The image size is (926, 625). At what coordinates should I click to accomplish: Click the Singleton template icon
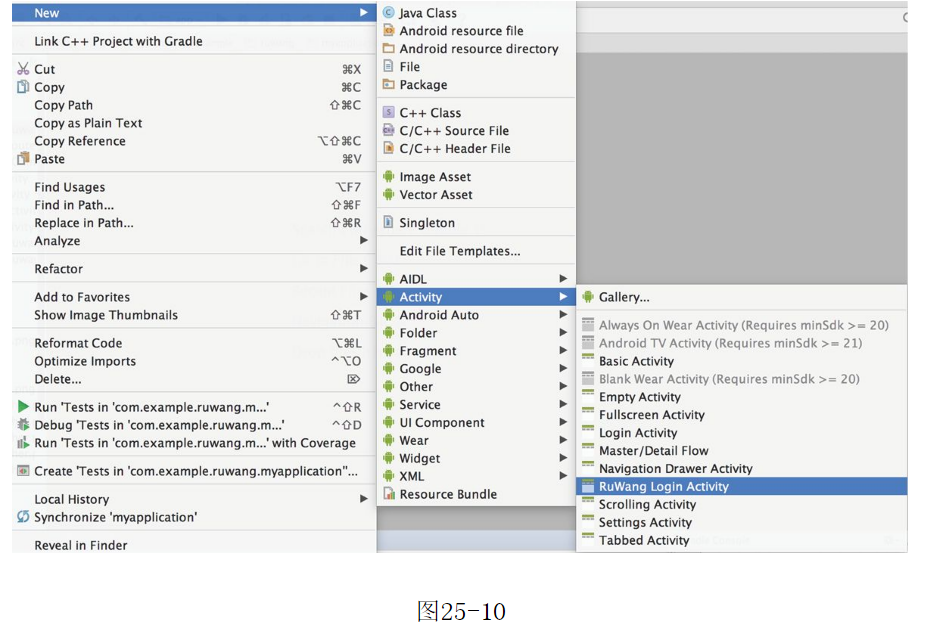(388, 223)
